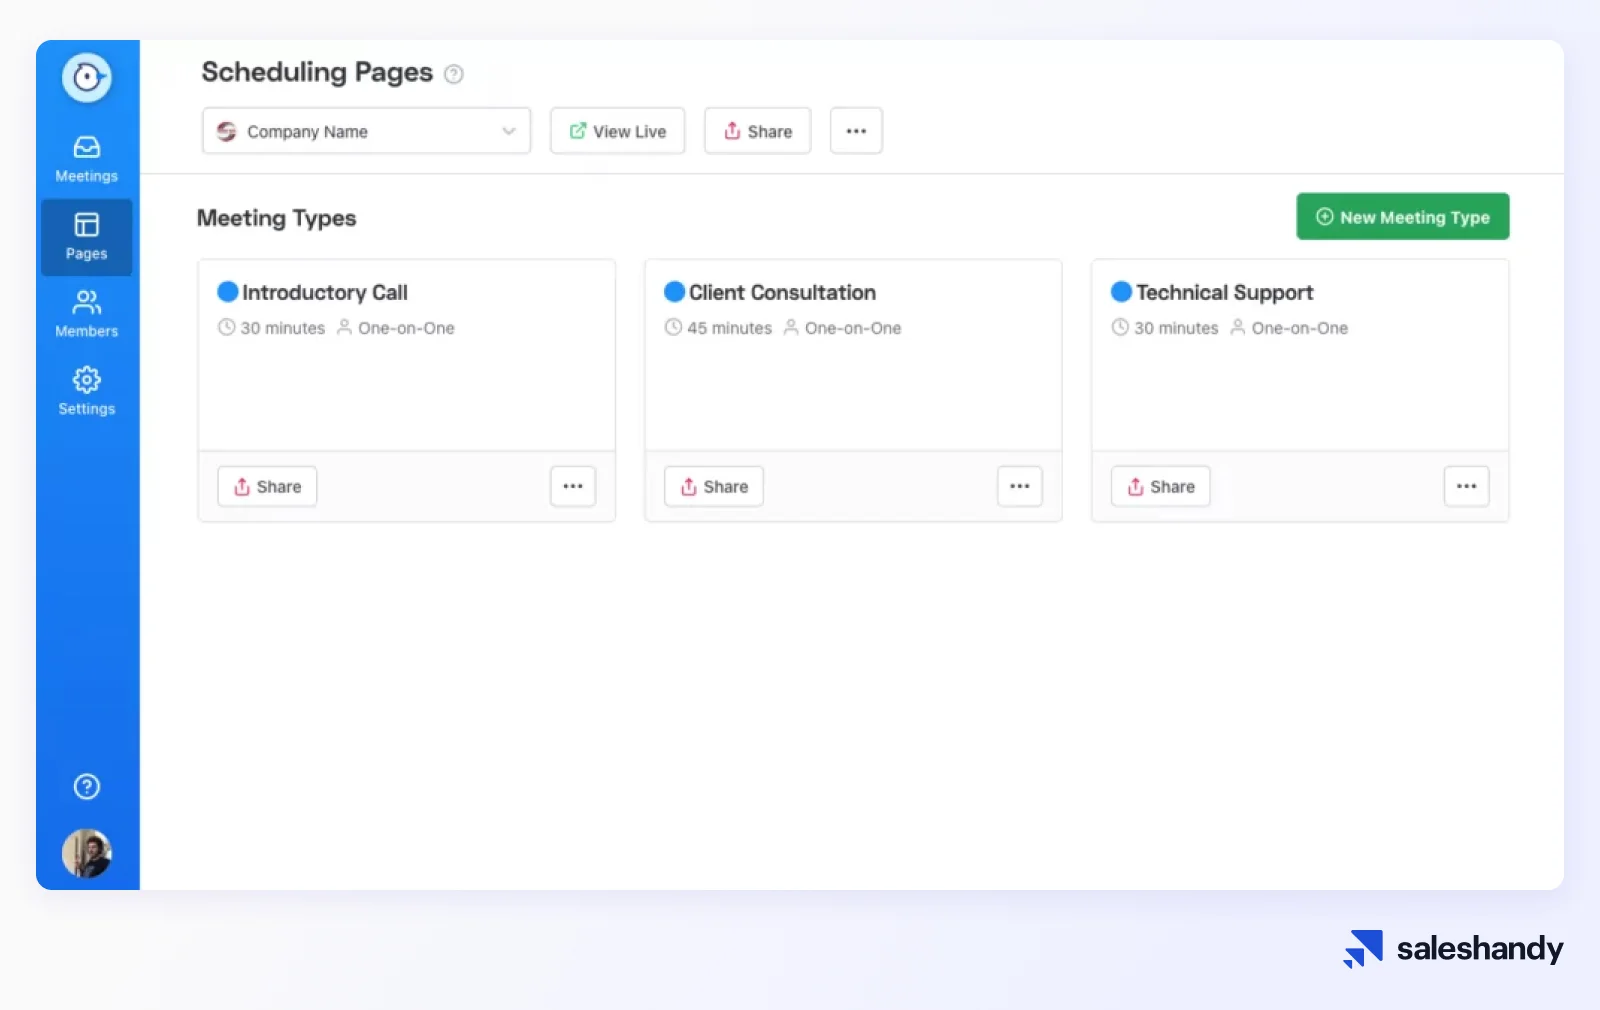
Task: Click the app logo in the sidebar
Action: pos(87,77)
